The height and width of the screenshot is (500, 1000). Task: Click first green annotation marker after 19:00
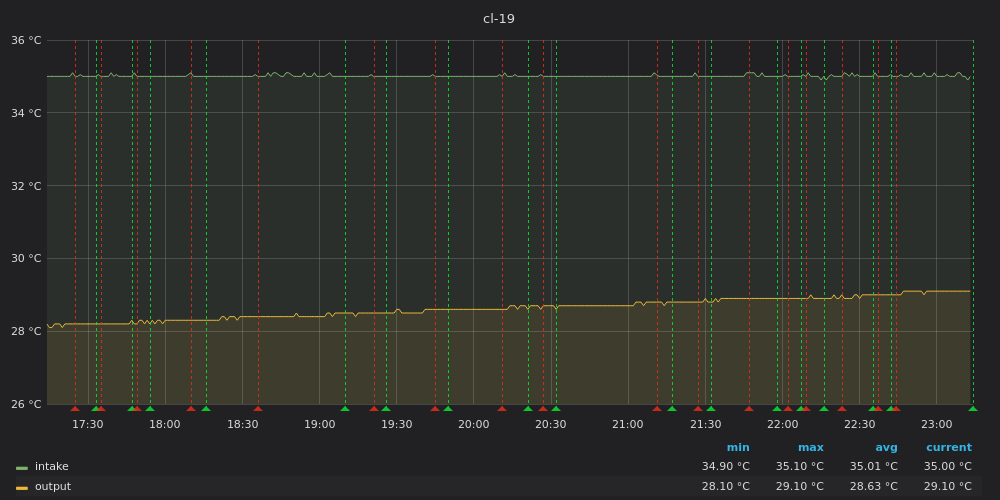click(345, 408)
